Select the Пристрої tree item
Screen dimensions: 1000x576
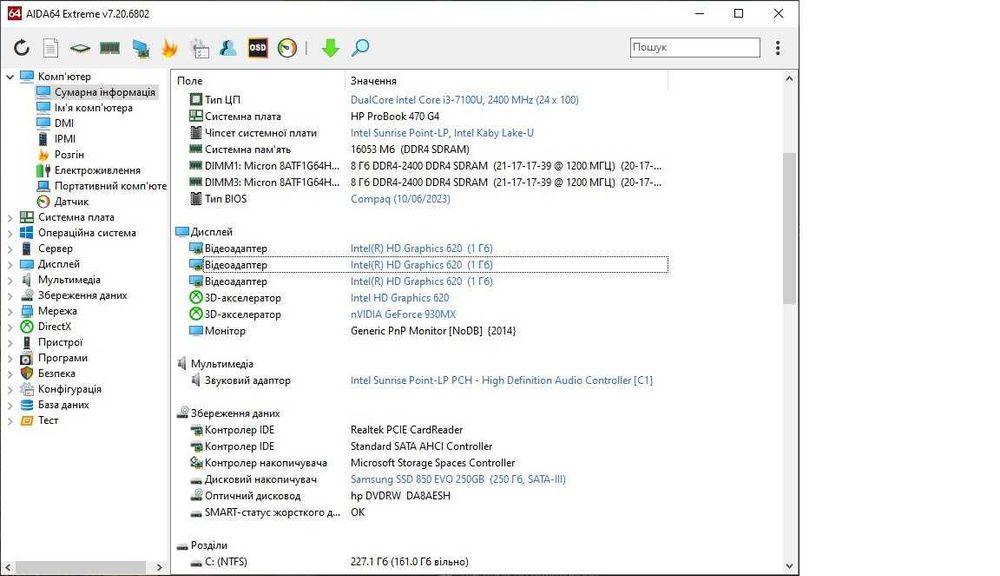(x=60, y=343)
